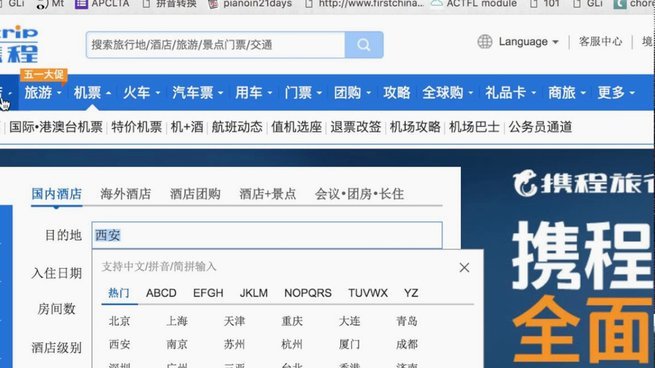Screen dimensions: 655x368
Task: Choose city 青岛
Action: [407, 321]
